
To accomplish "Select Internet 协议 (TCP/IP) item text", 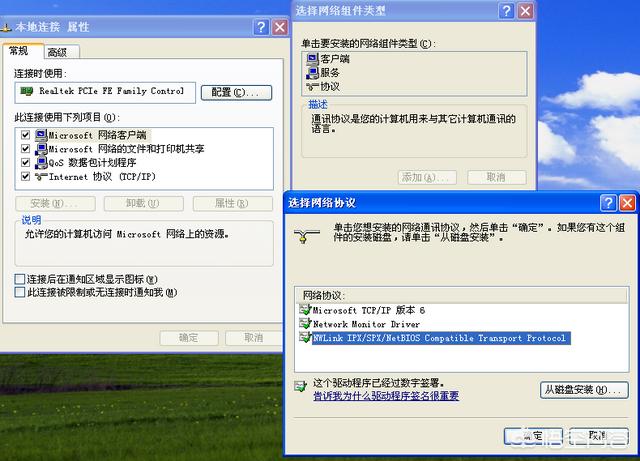I will pos(102,176).
